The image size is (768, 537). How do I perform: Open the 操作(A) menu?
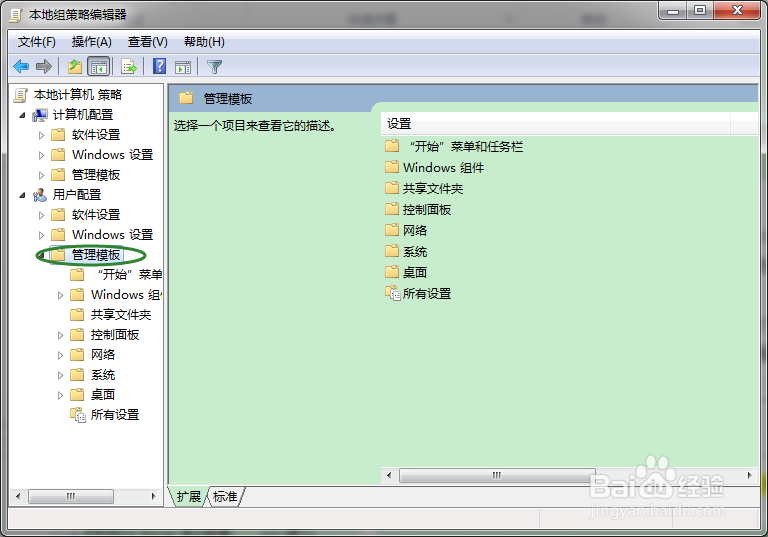pos(92,42)
